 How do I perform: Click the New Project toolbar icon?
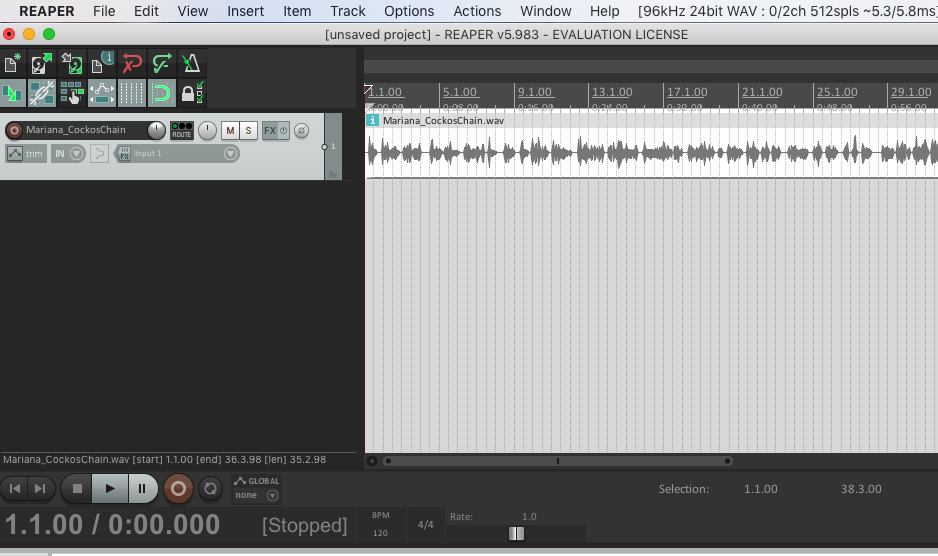[x=13, y=65]
